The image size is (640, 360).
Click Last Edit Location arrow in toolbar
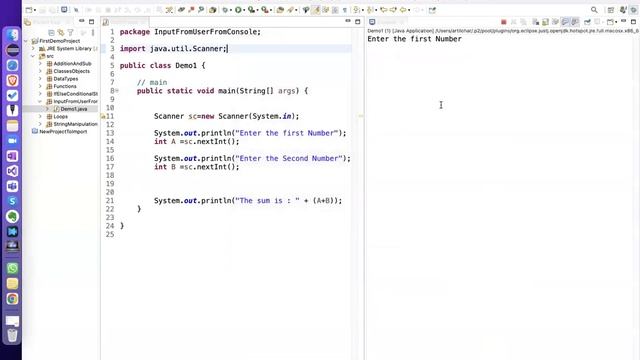383,10
